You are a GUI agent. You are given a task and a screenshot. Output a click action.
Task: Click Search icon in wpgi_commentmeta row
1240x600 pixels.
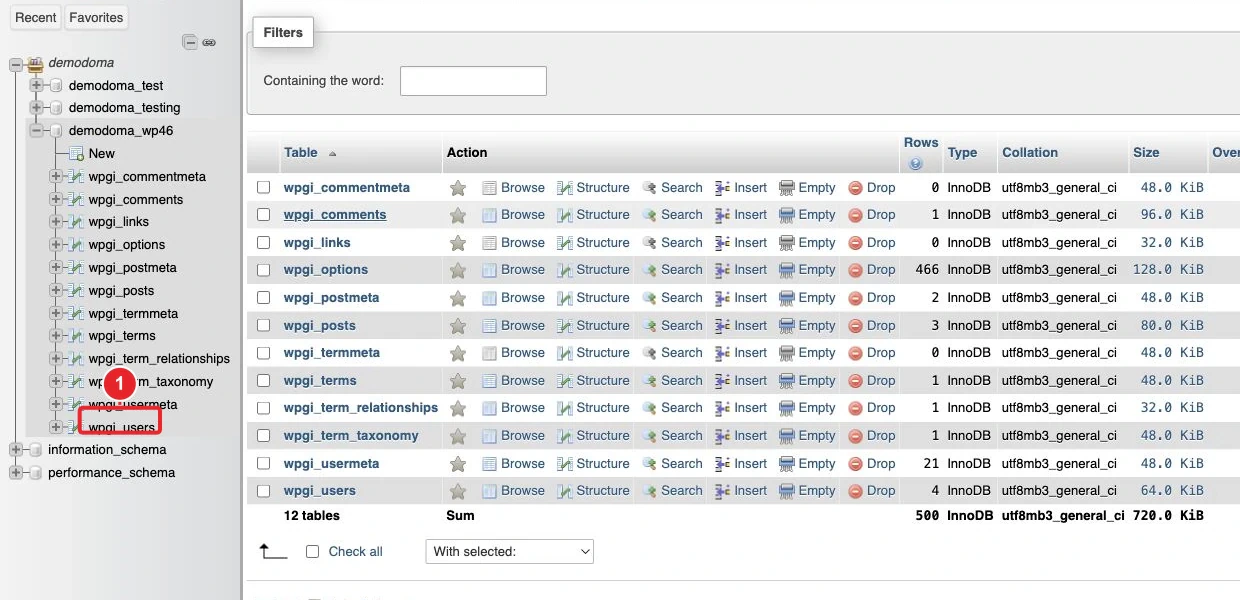click(649, 188)
